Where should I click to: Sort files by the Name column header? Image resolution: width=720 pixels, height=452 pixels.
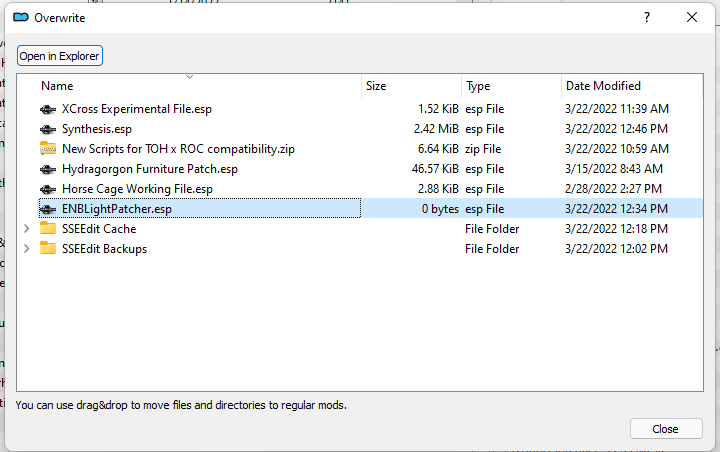point(57,86)
